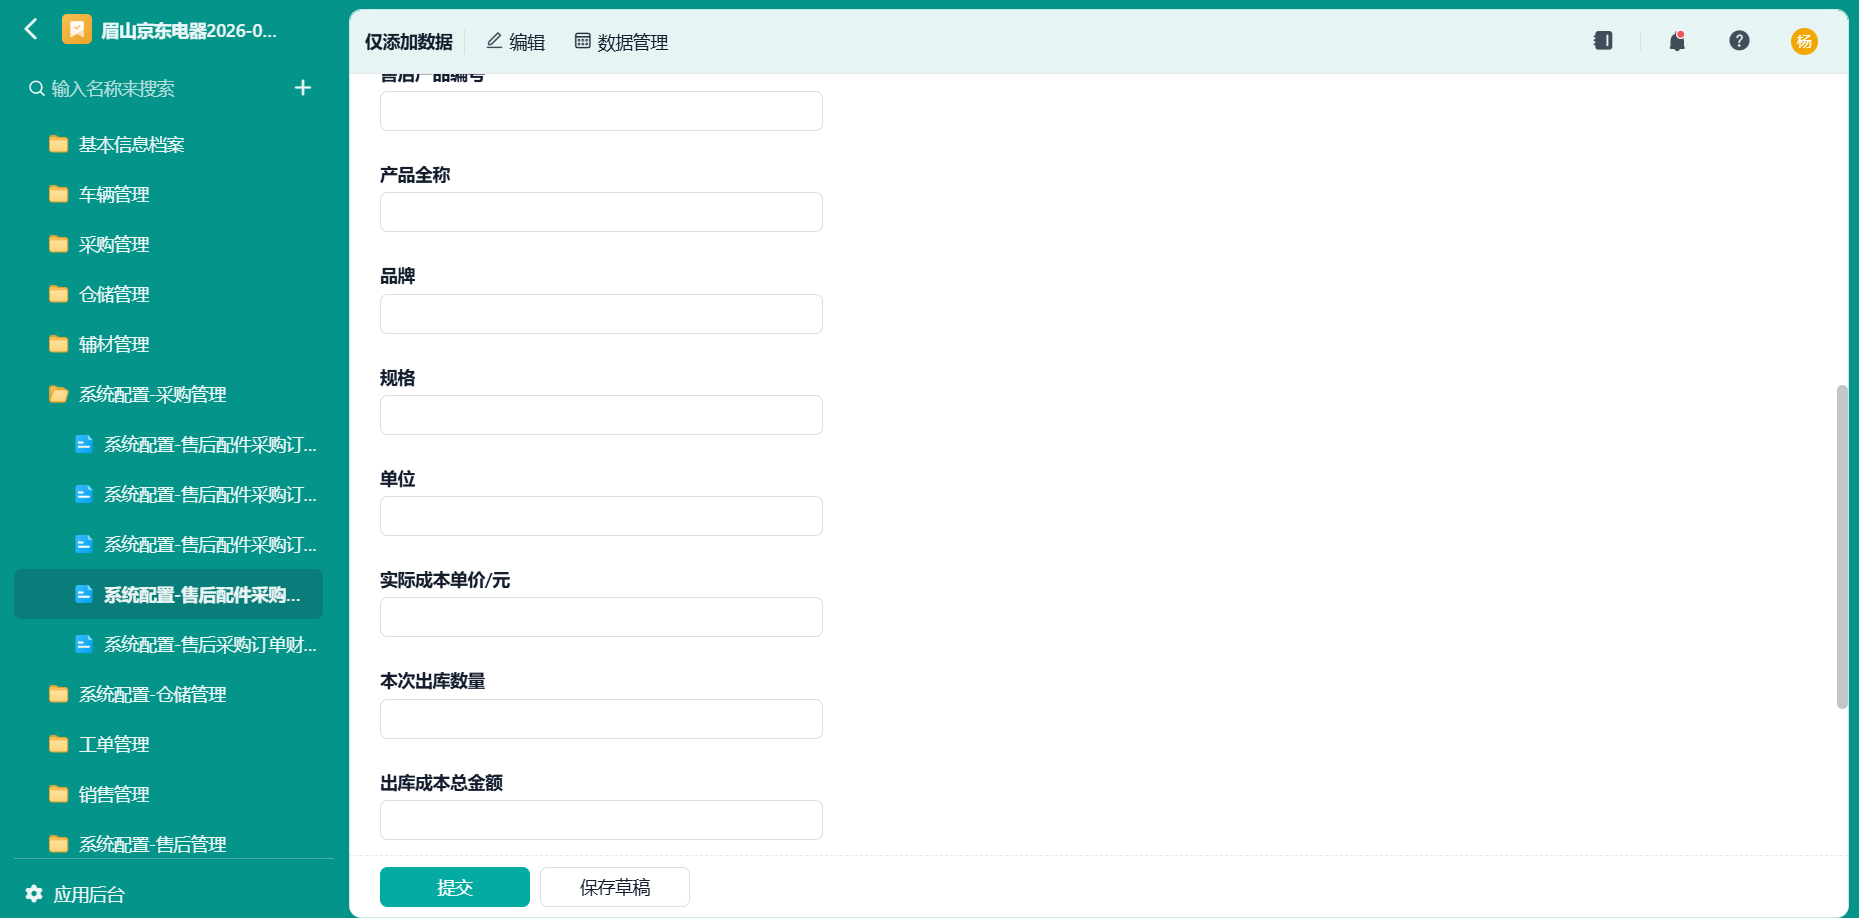Image resolution: width=1859 pixels, height=918 pixels.
Task: Click the 实际成本单价/元 input field
Action: tap(601, 617)
